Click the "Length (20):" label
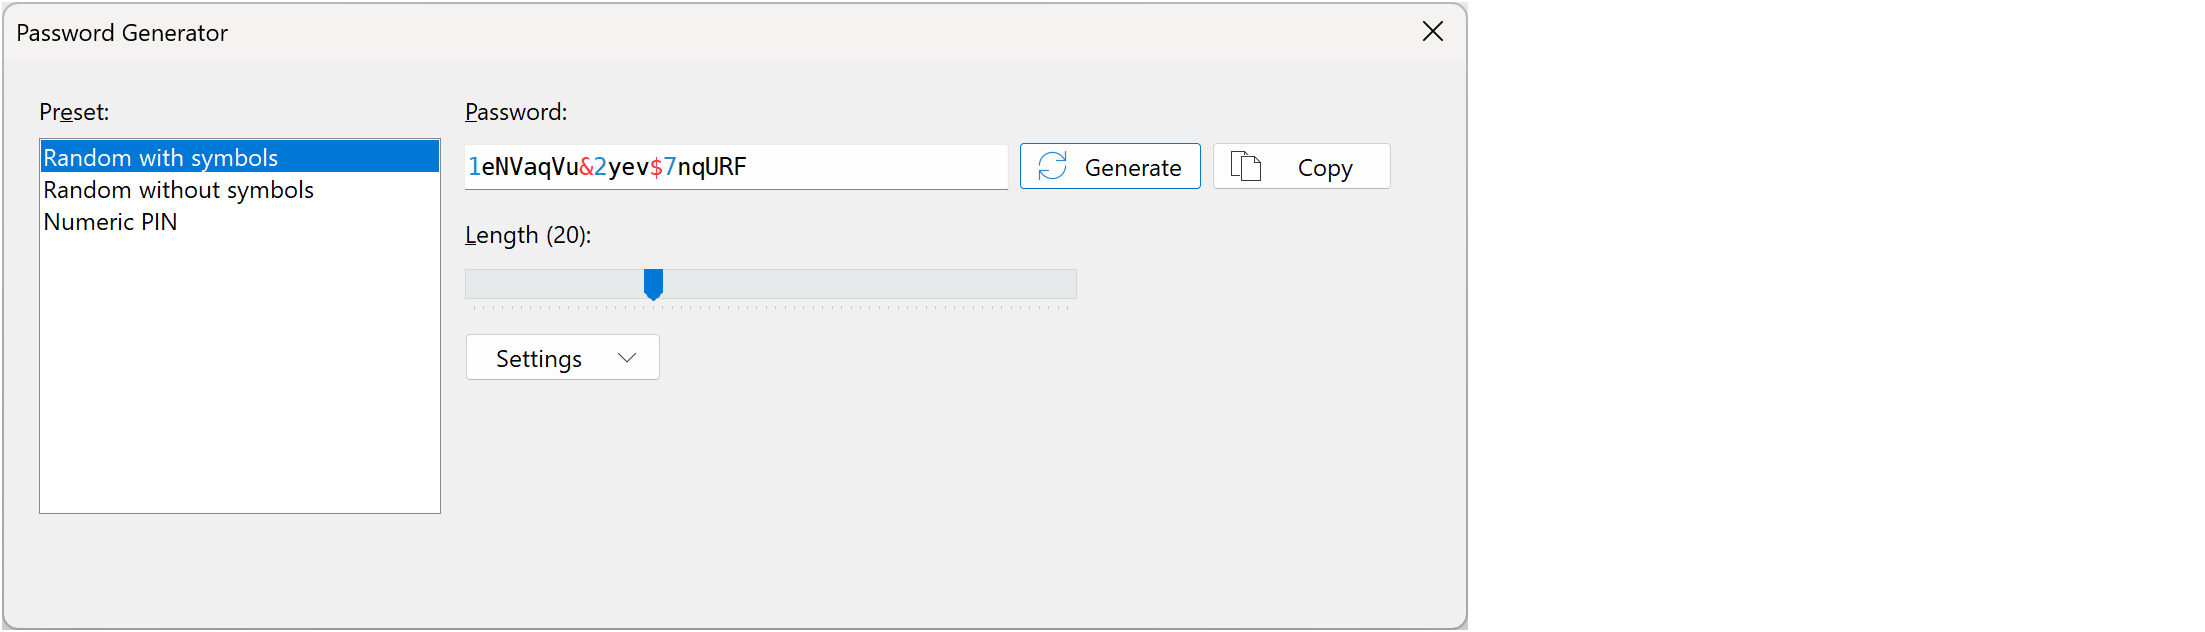This screenshot has width=2205, height=632. click(x=528, y=235)
